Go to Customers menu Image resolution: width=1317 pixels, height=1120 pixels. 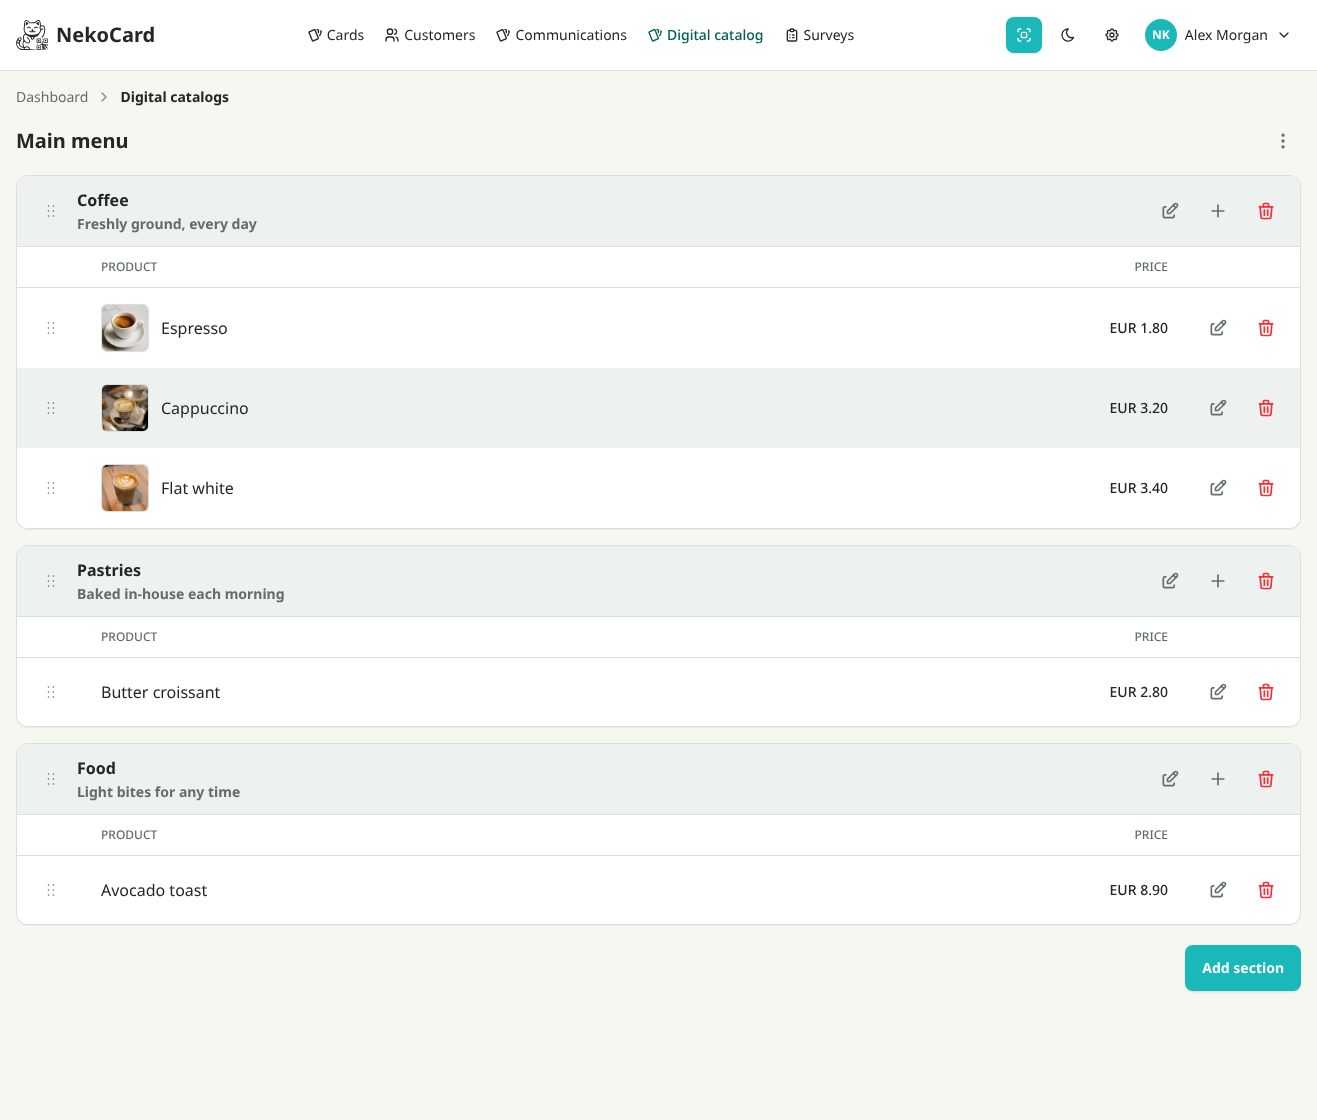point(430,35)
